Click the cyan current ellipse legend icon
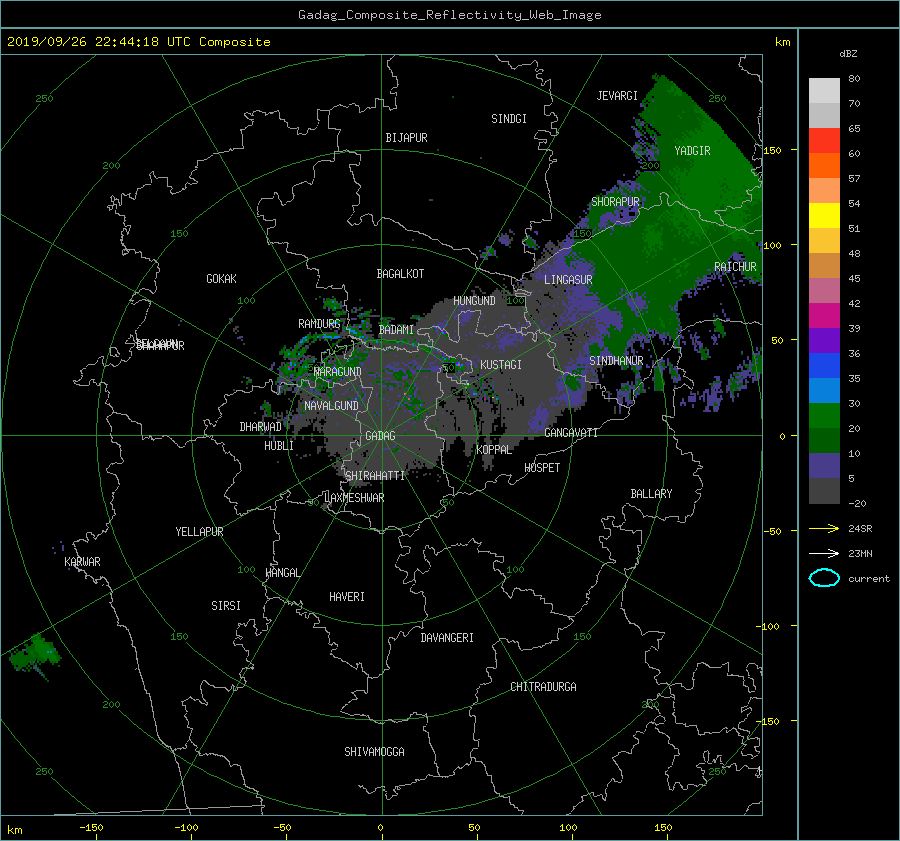Screen dimensions: 900x841 point(824,578)
